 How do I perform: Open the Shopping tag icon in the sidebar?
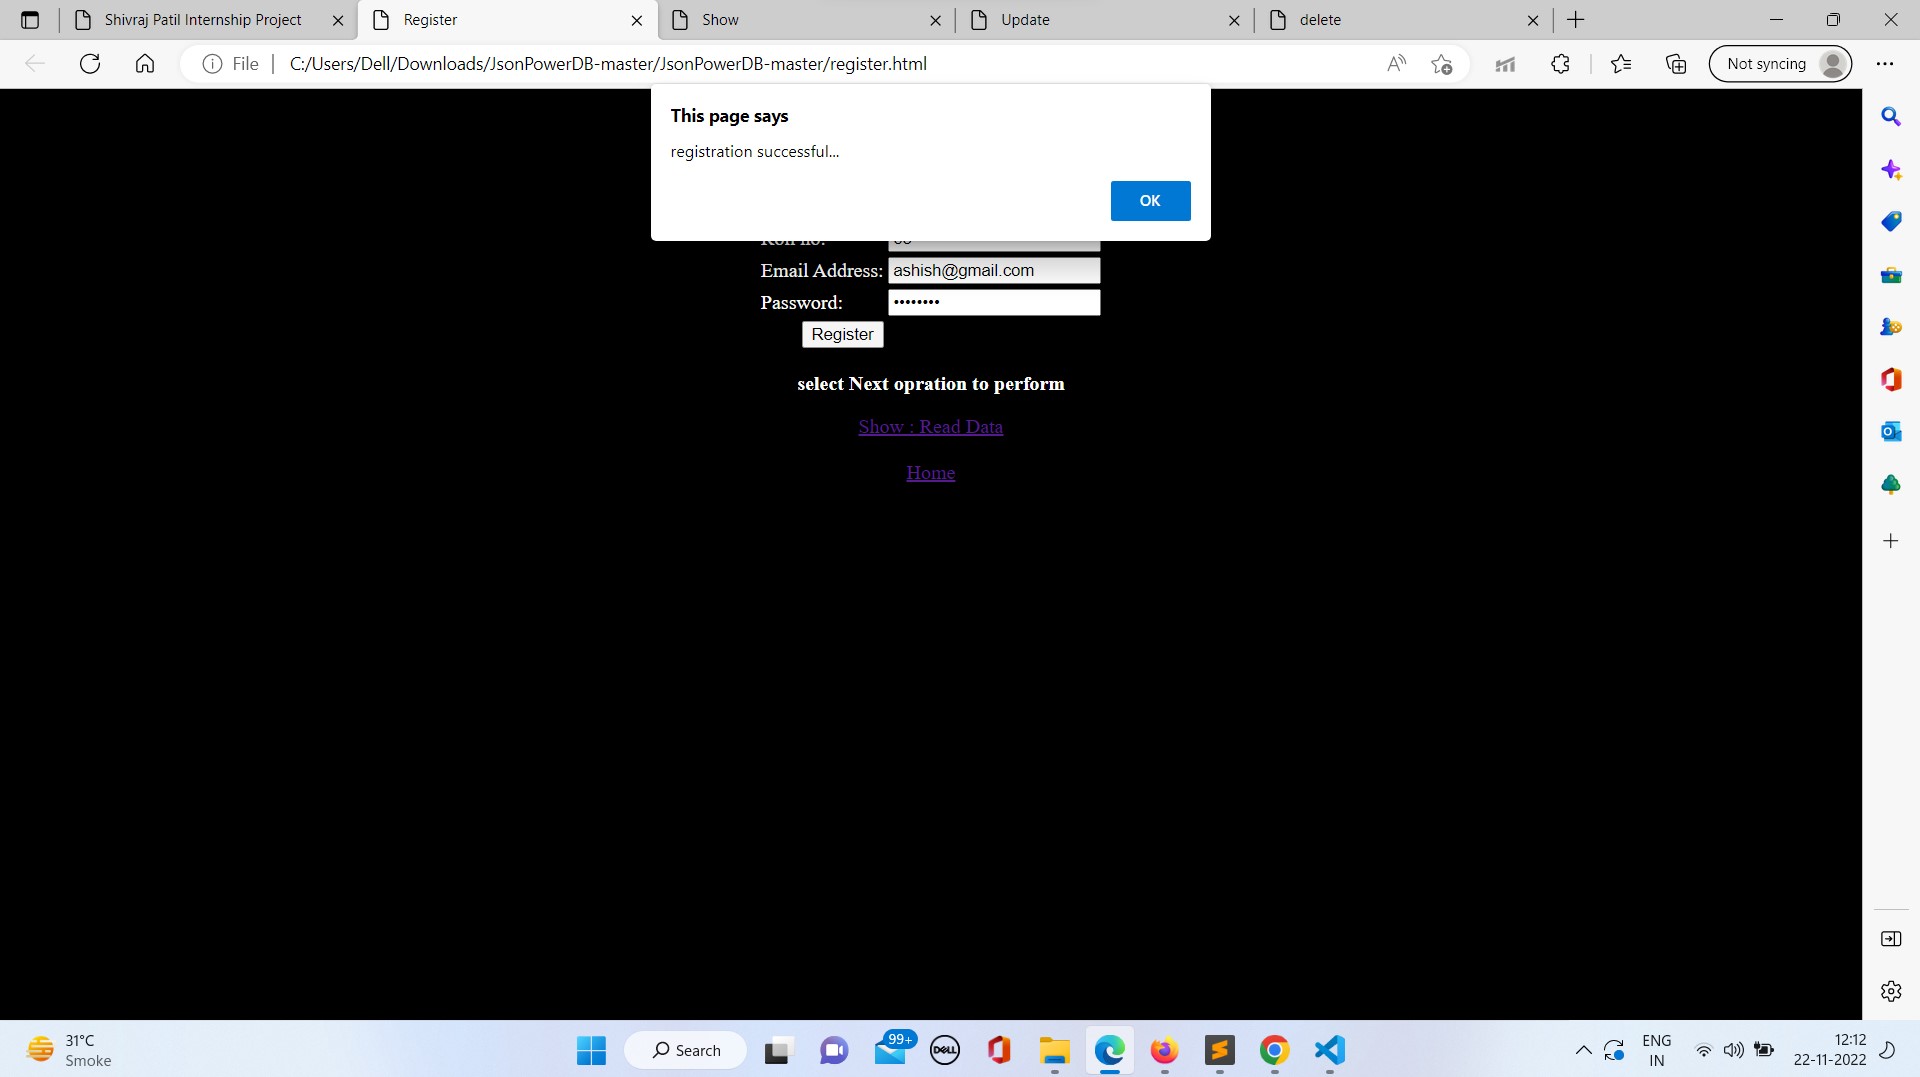(x=1892, y=221)
